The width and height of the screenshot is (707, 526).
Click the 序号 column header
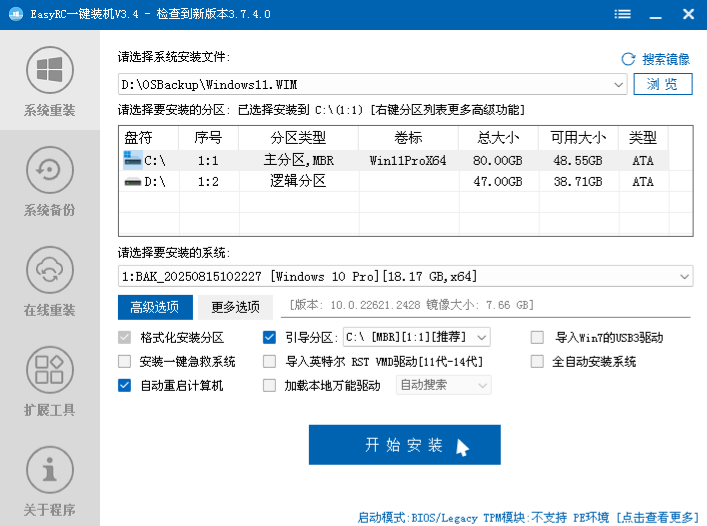click(x=208, y=138)
